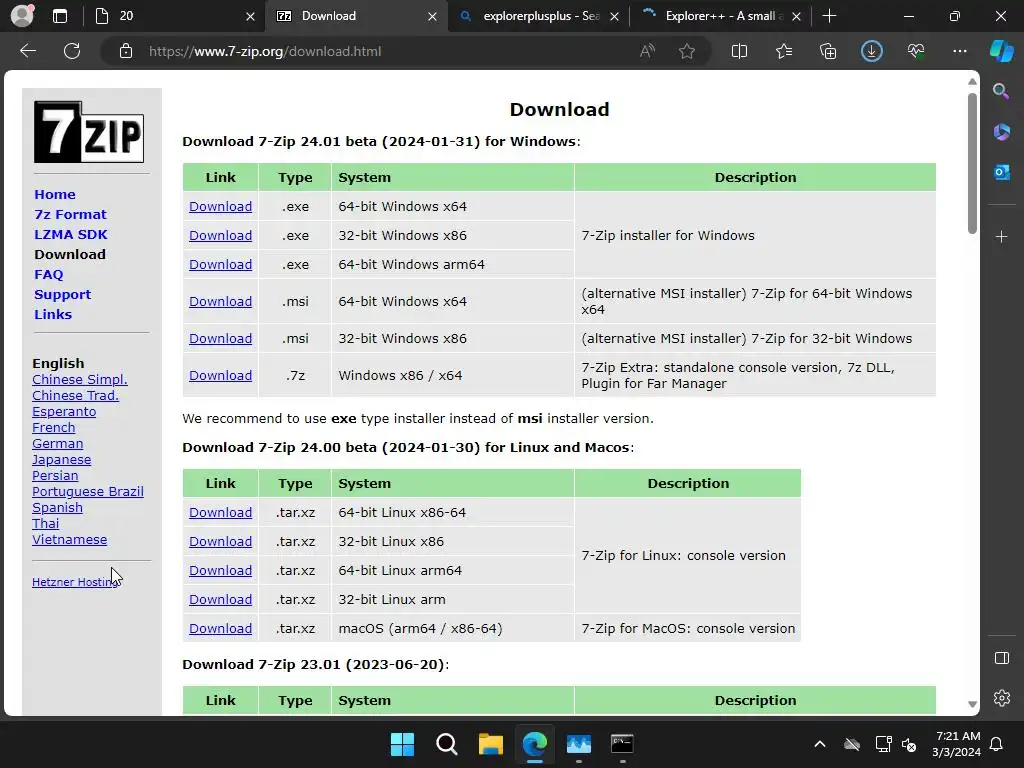Download .exe for 64-bit Windows x64
1024x768 pixels.
coord(220,206)
